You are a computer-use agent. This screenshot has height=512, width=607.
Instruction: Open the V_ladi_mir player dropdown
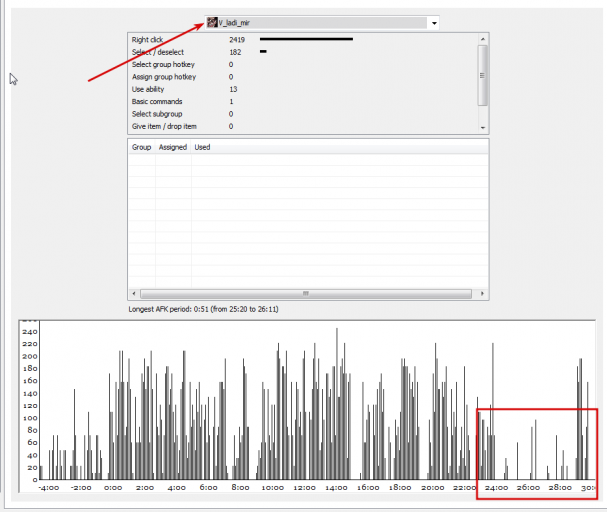click(321, 23)
